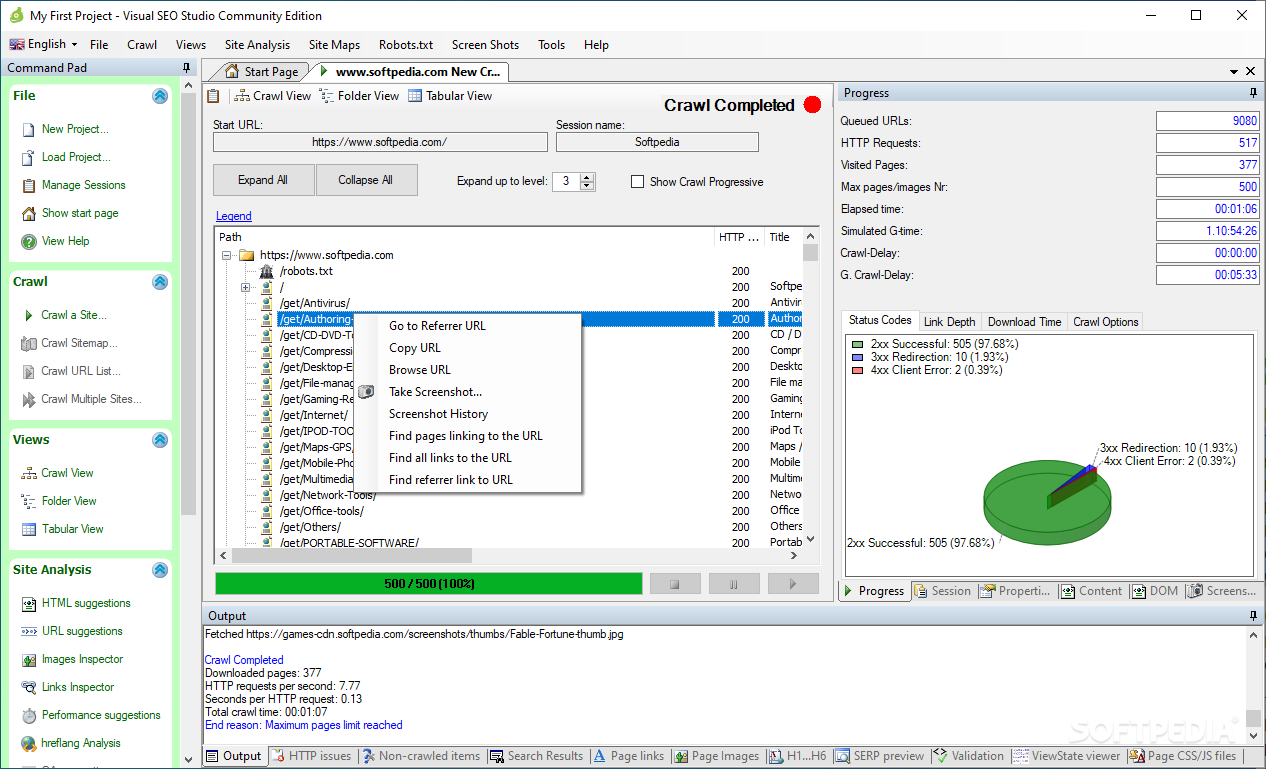Viewport: 1266px width, 769px height.
Task: Click the Crawl URL List icon
Action: pyautogui.click(x=28, y=371)
